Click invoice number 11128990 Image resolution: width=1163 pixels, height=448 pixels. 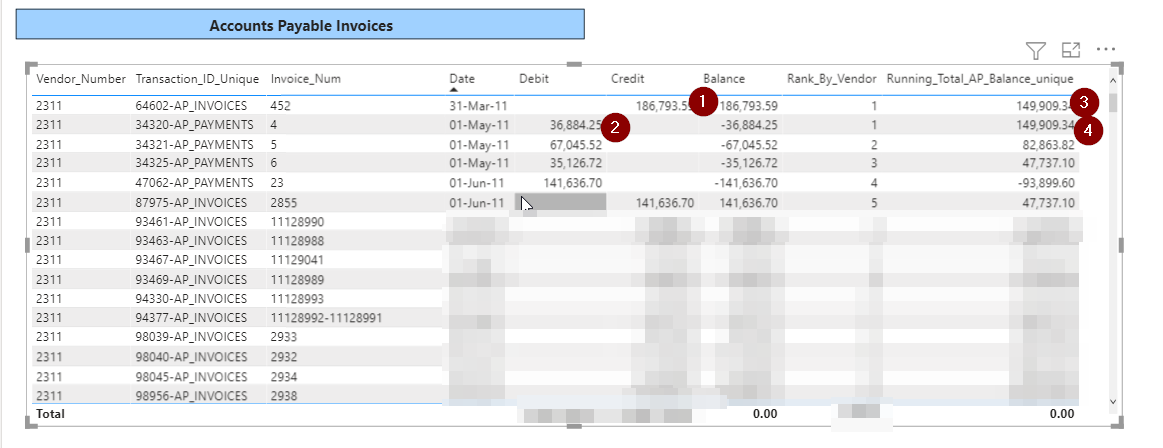(297, 222)
